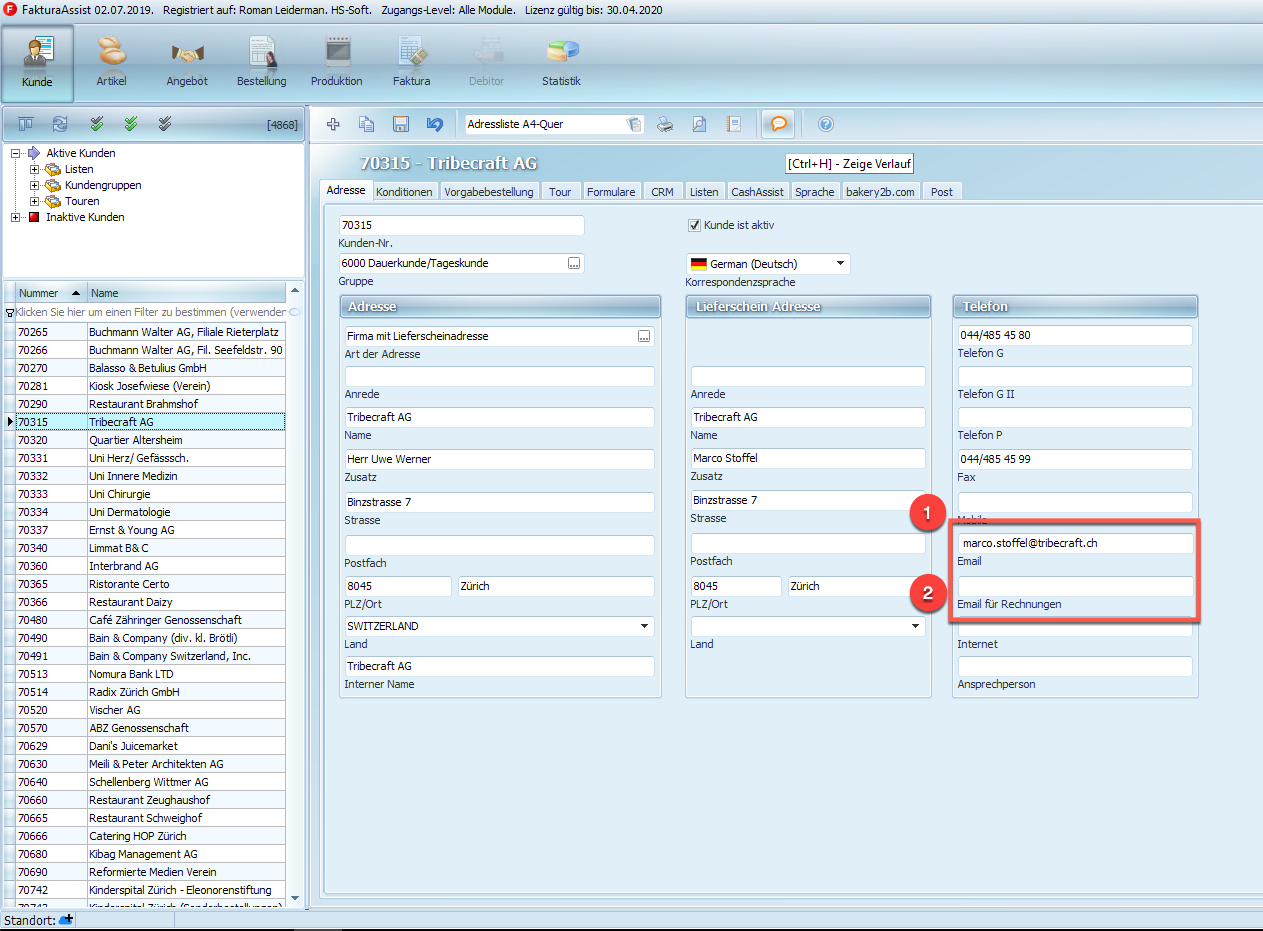The width and height of the screenshot is (1263, 931).
Task: Open help with the question mark icon
Action: [826, 124]
